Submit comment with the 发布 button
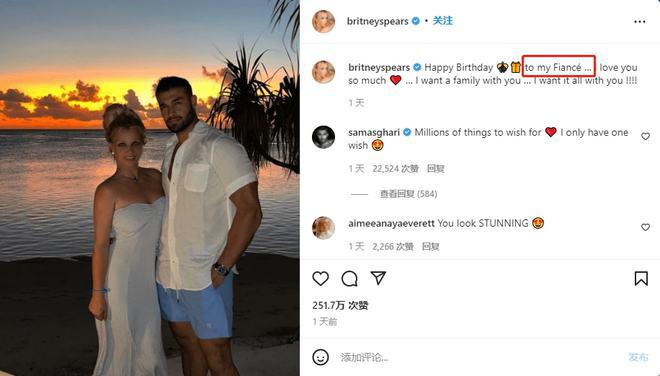 pyautogui.click(x=638, y=357)
